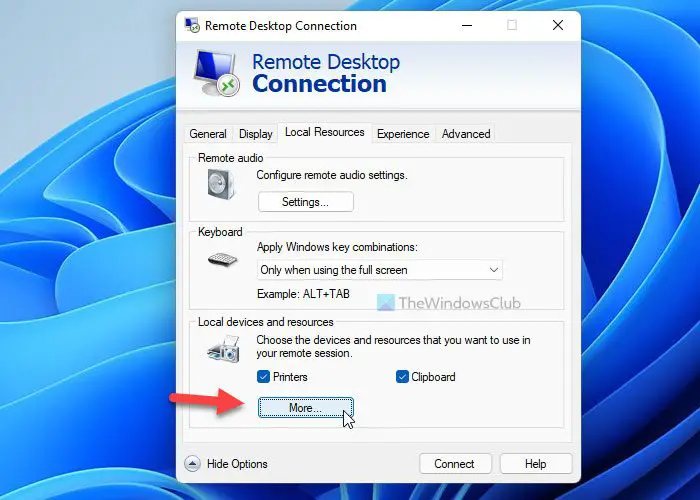Image resolution: width=700 pixels, height=500 pixels.
Task: Click the Clipboard checkbox label text
Action: pyautogui.click(x=433, y=377)
